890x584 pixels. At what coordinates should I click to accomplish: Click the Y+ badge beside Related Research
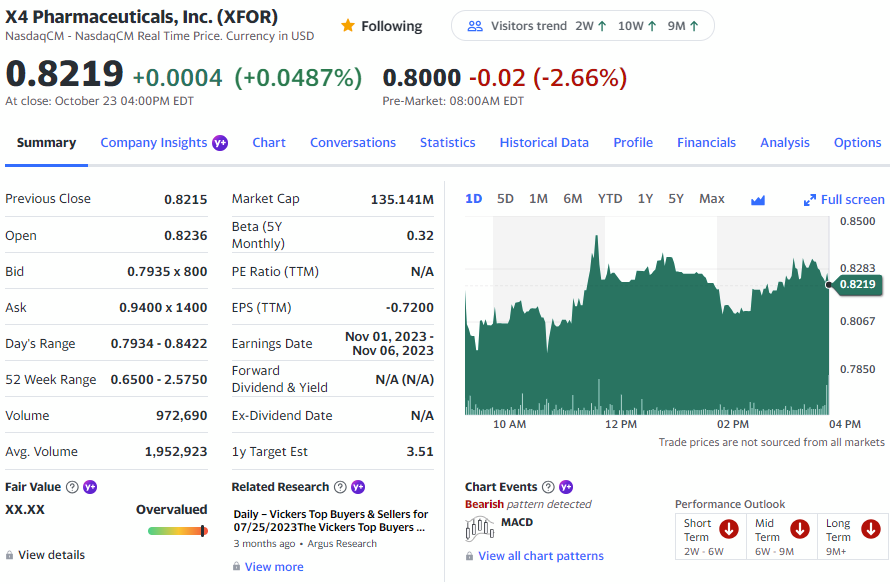point(358,487)
